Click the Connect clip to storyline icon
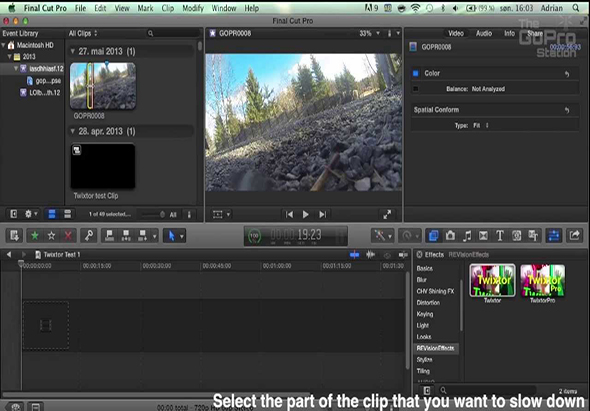590x411 pixels. coord(109,236)
